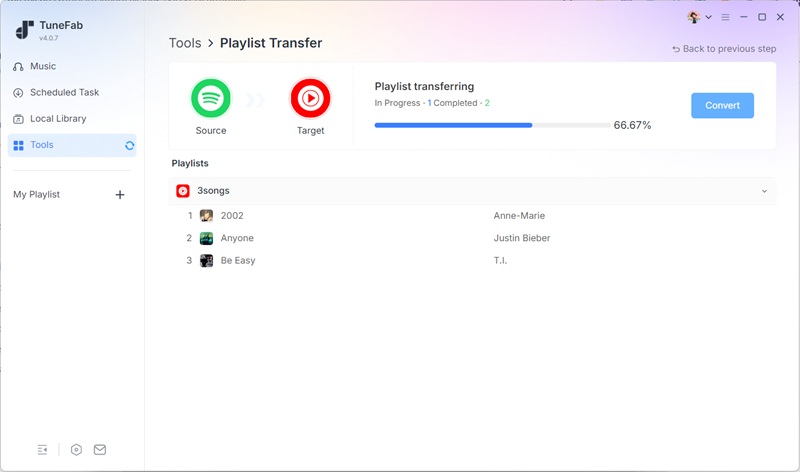This screenshot has height=472, width=800.
Task: Click the Source label
Action: [x=211, y=131]
